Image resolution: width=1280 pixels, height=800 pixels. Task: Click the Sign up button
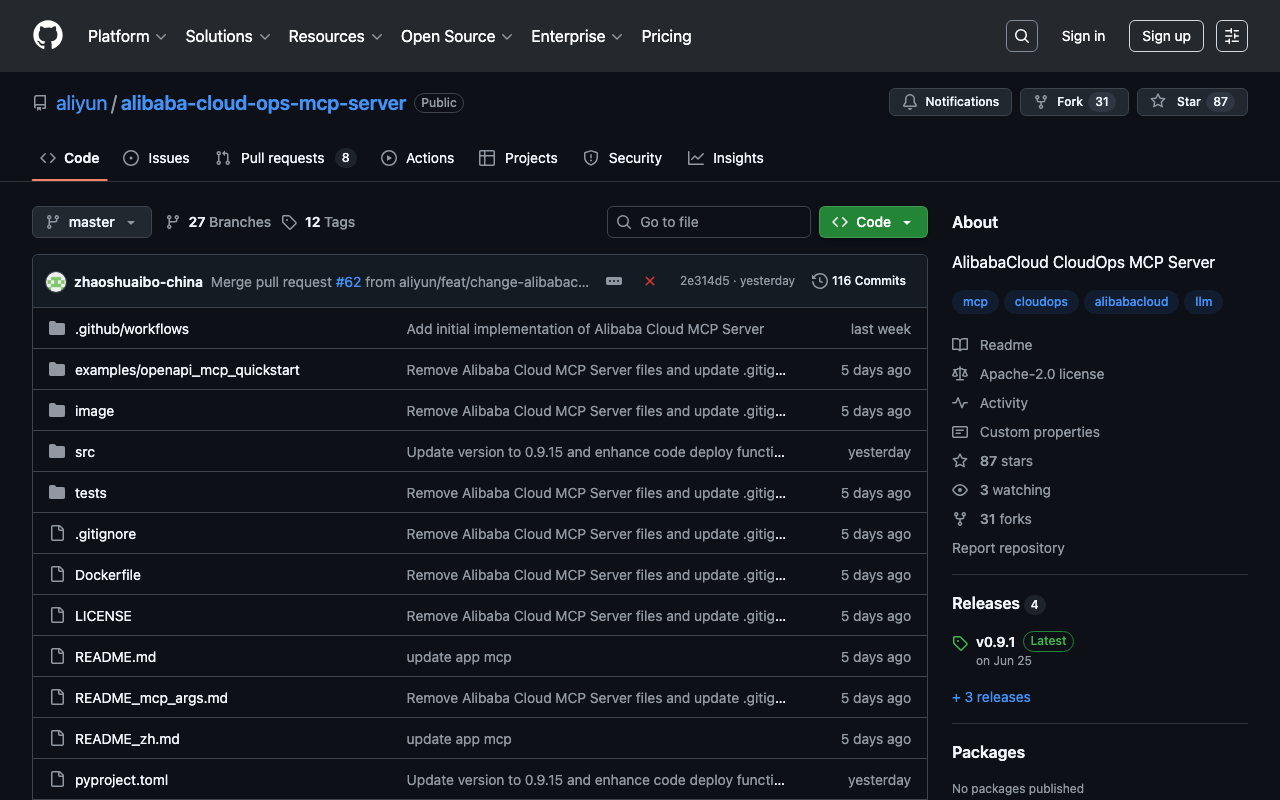point(1165,36)
